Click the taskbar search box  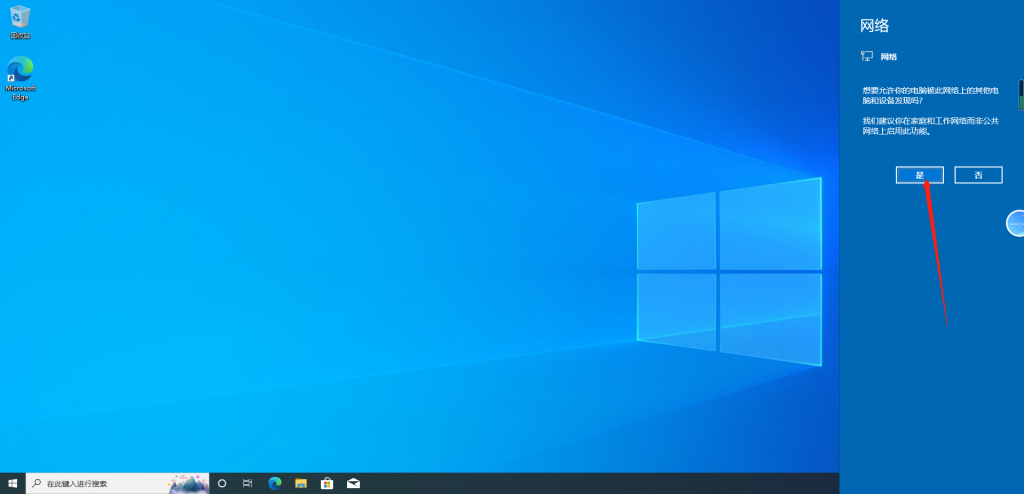point(118,484)
